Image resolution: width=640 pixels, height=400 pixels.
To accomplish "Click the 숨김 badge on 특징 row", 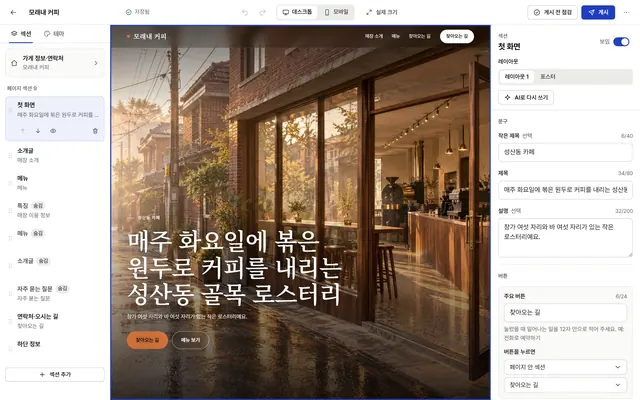I will [38, 206].
